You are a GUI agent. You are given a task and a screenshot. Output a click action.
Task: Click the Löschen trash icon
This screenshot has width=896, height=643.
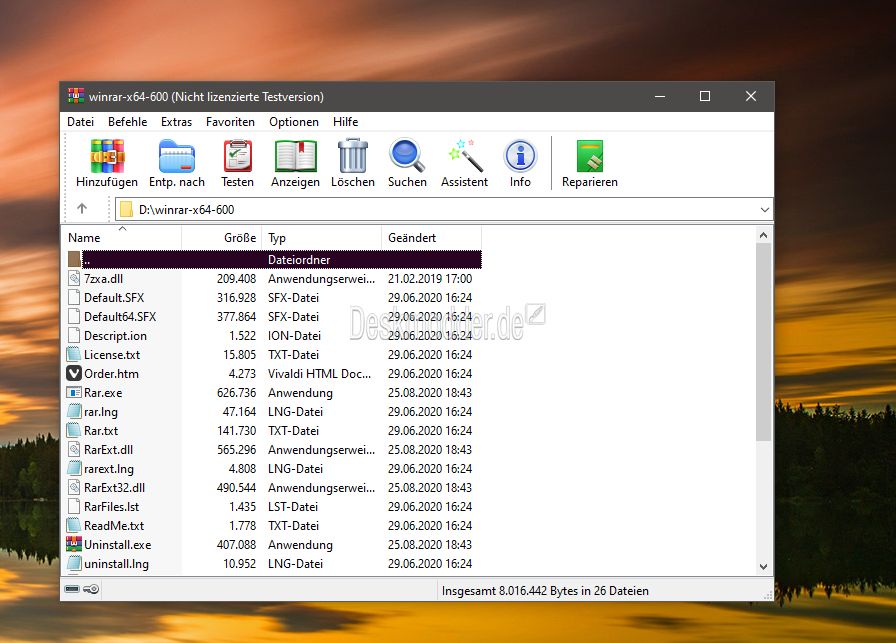point(353,155)
